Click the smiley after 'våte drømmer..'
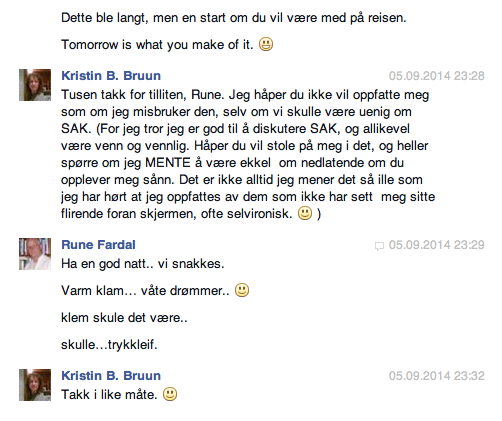 point(242,290)
